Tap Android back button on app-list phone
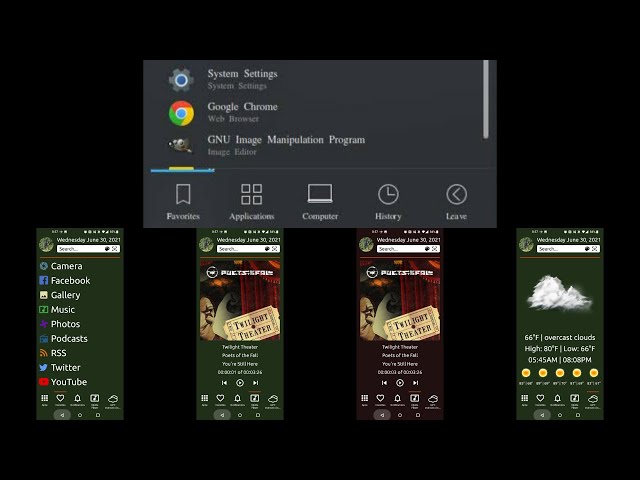The image size is (640, 480). [62, 415]
